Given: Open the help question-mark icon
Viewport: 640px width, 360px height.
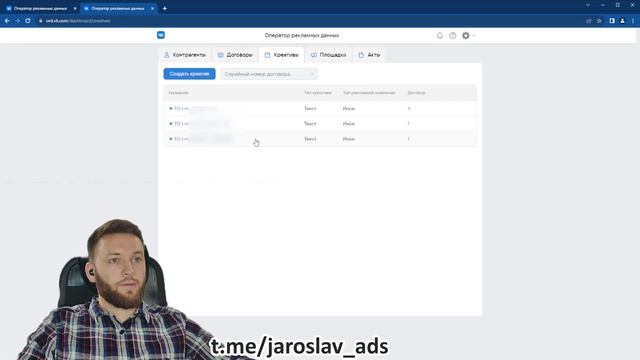Looking at the screenshot, I should (453, 36).
